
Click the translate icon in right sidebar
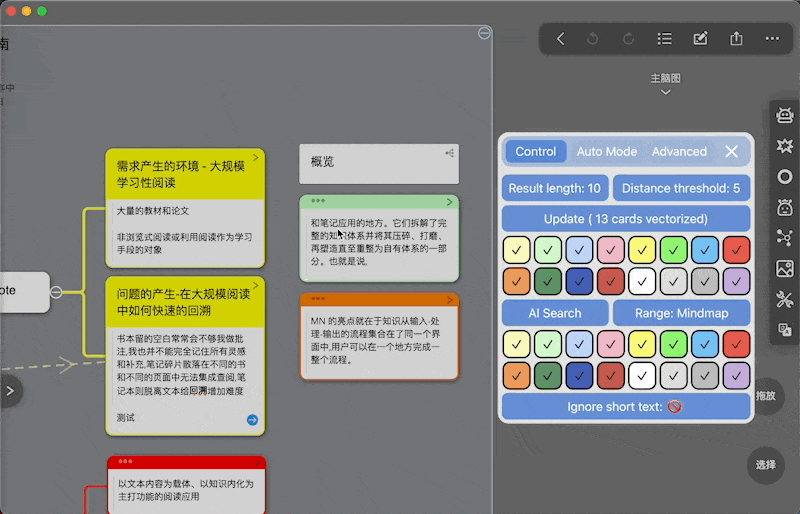tap(785, 330)
